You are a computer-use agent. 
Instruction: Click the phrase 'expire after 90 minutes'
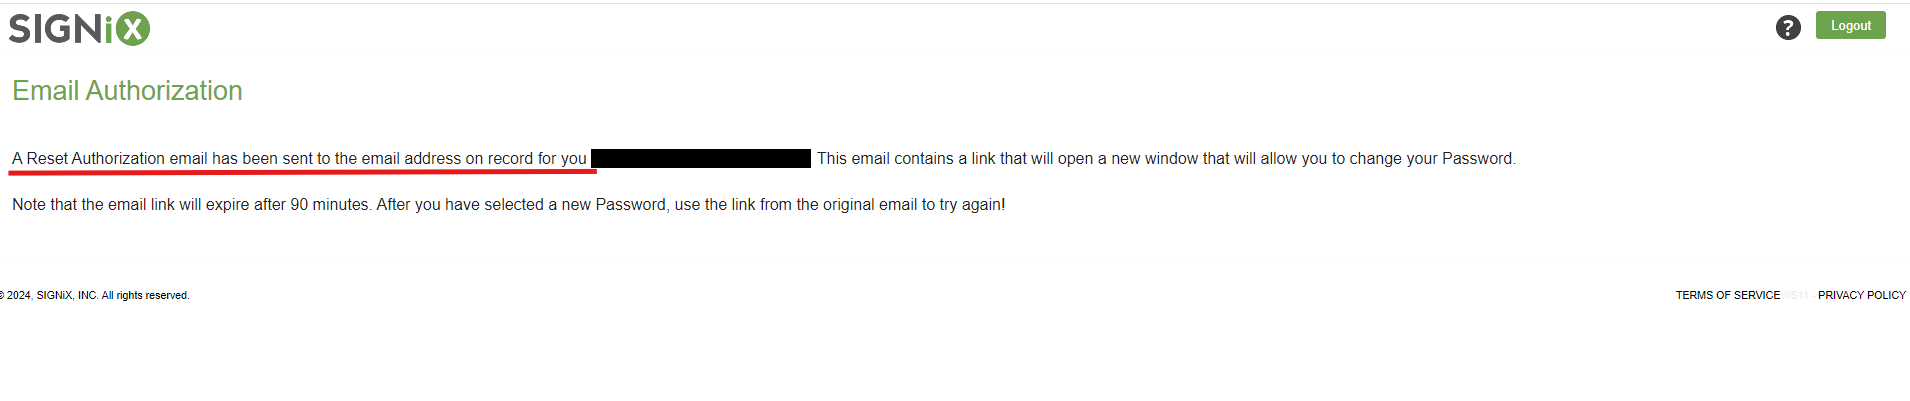point(288,204)
